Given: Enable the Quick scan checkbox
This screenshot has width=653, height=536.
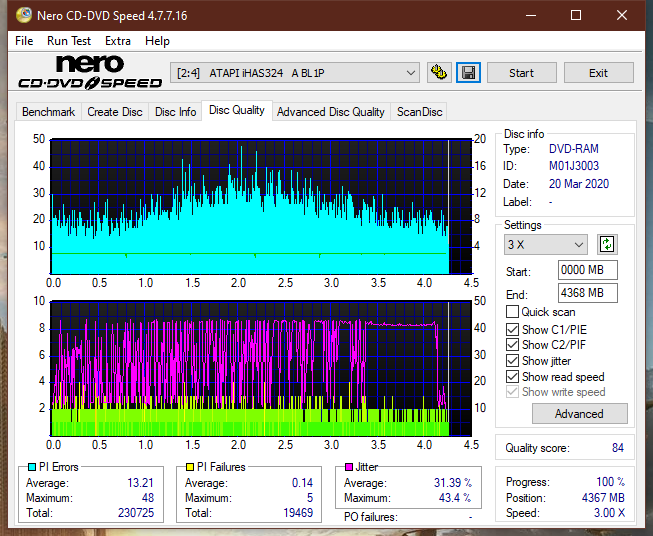Looking at the screenshot, I should pyautogui.click(x=512, y=312).
